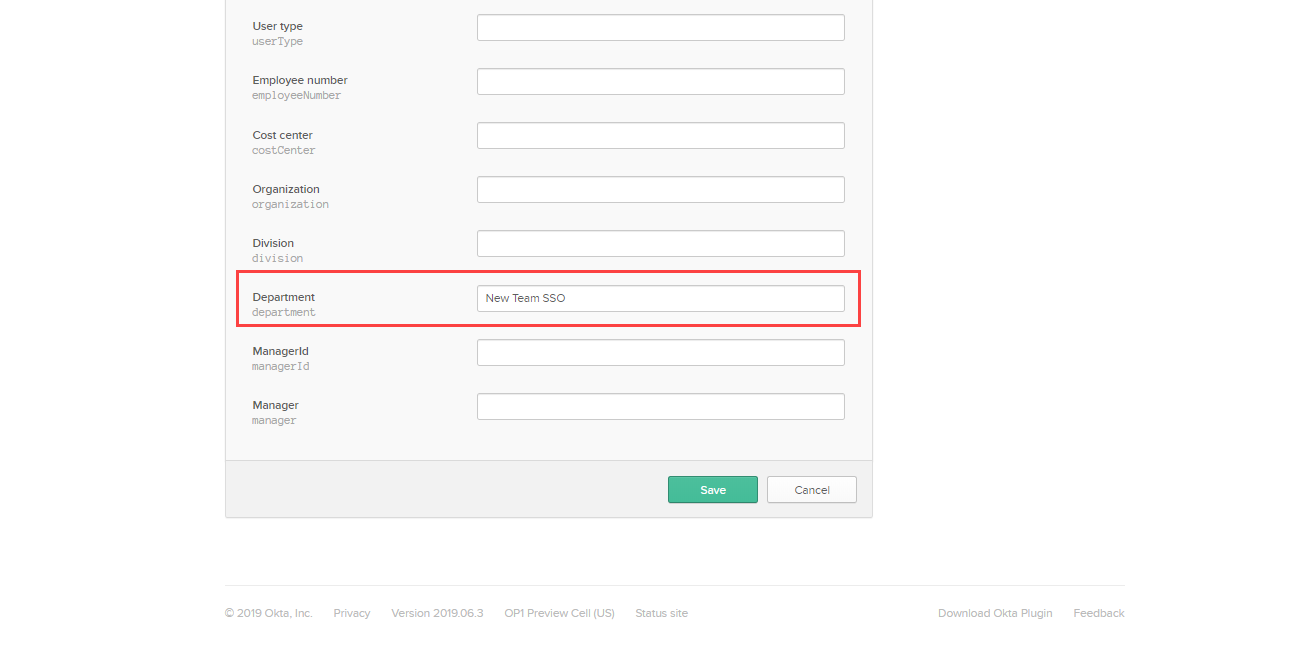Click the Cancel button
The image size is (1306, 667).
point(811,489)
